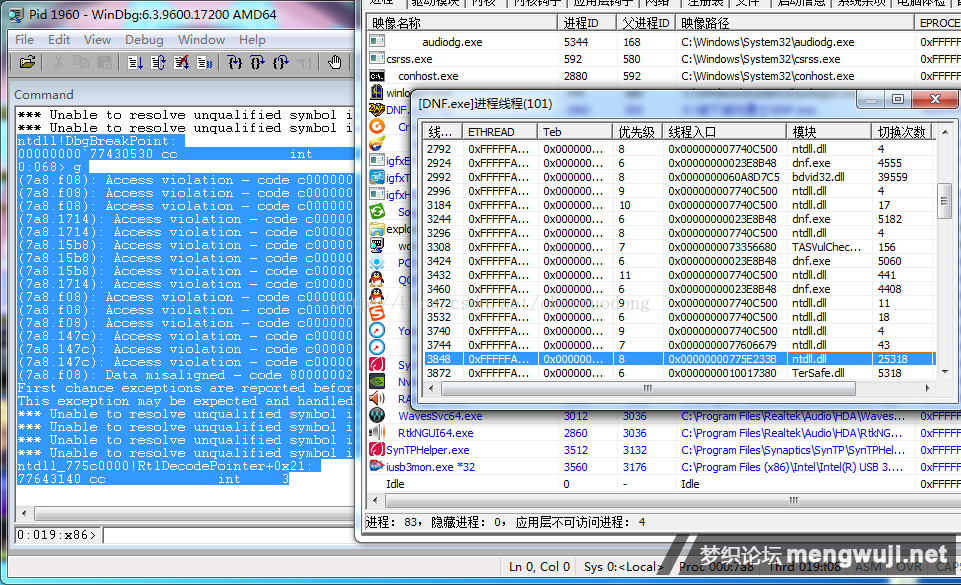Image resolution: width=961 pixels, height=585 pixels.
Task: Sort by the 进程ID column header
Action: coord(587,23)
